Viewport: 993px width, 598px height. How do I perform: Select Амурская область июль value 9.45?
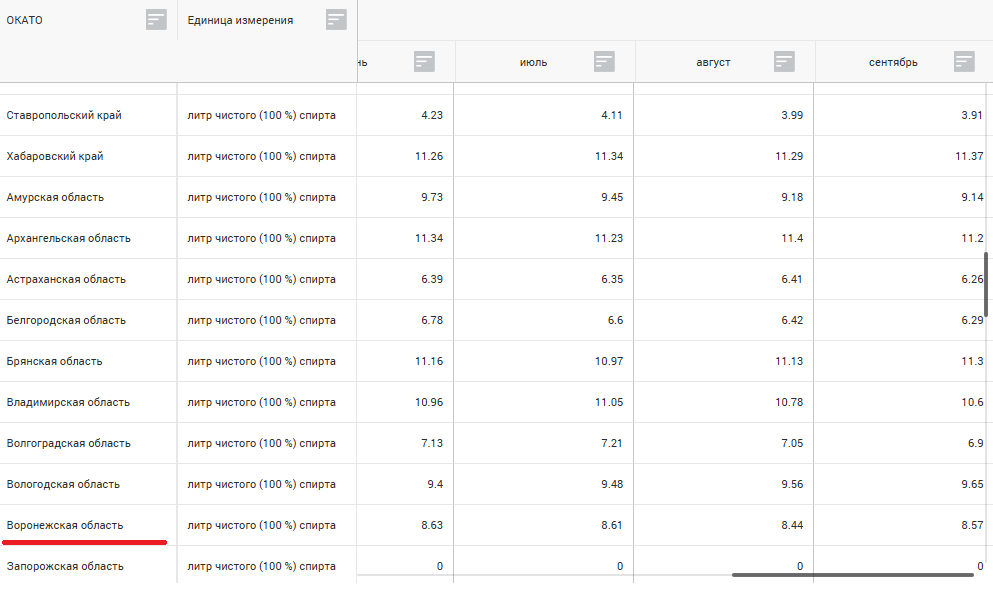point(611,197)
